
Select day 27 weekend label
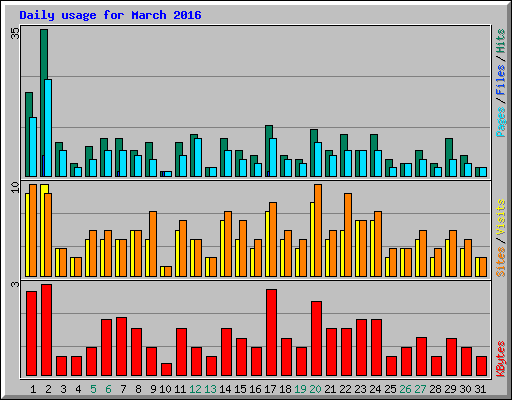(x=420, y=389)
